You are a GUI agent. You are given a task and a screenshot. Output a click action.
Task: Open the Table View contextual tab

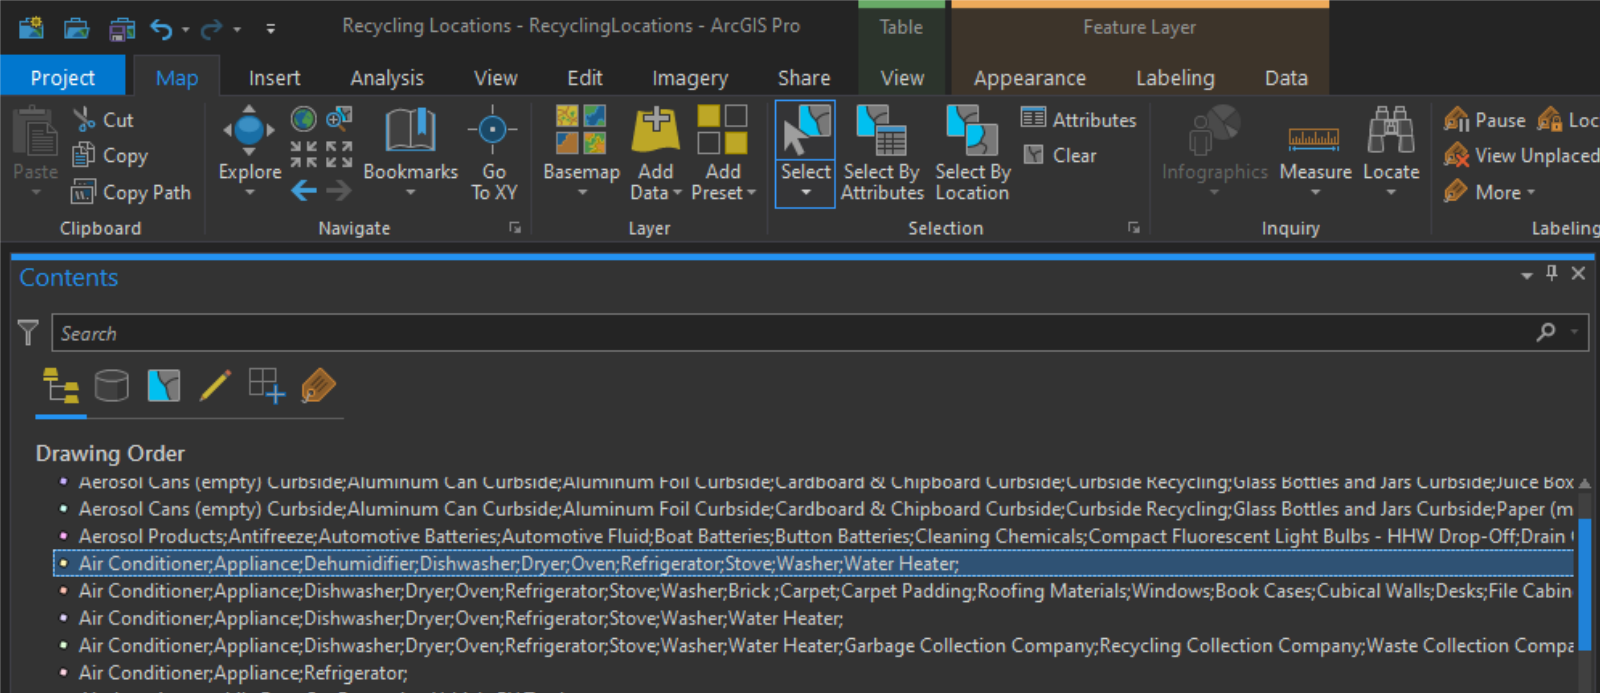pos(902,77)
